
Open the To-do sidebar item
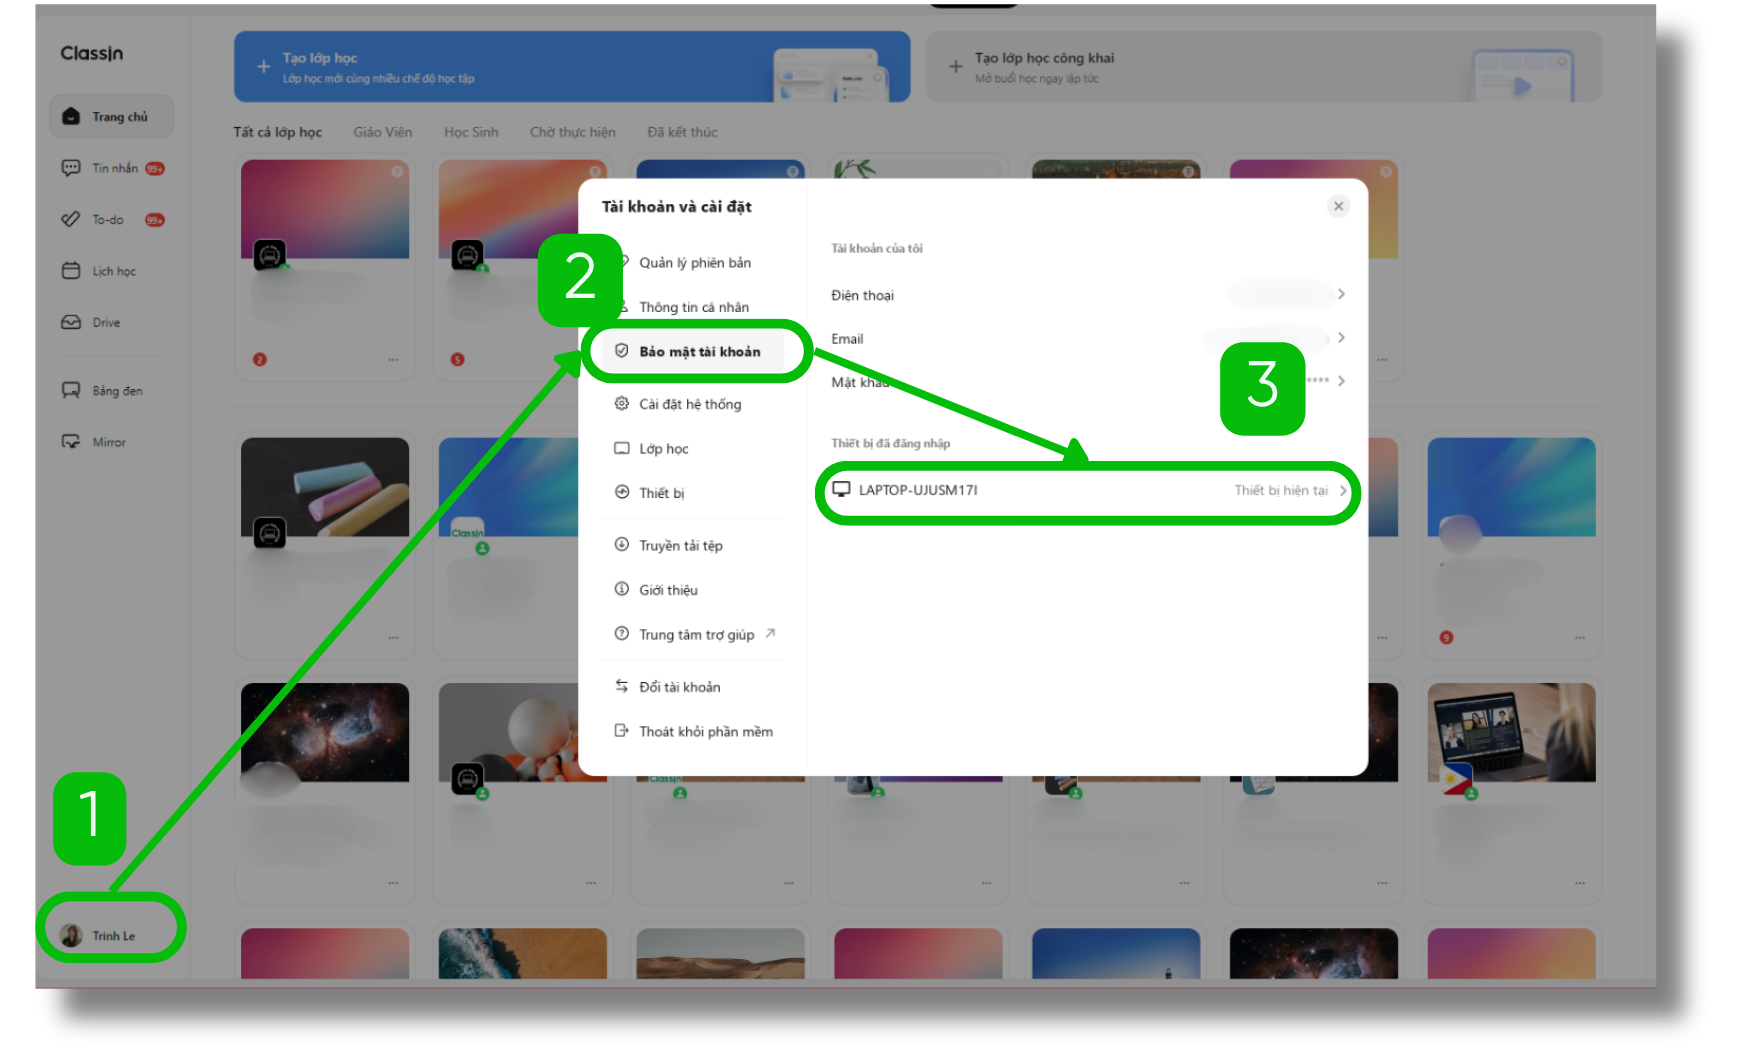point(107,220)
